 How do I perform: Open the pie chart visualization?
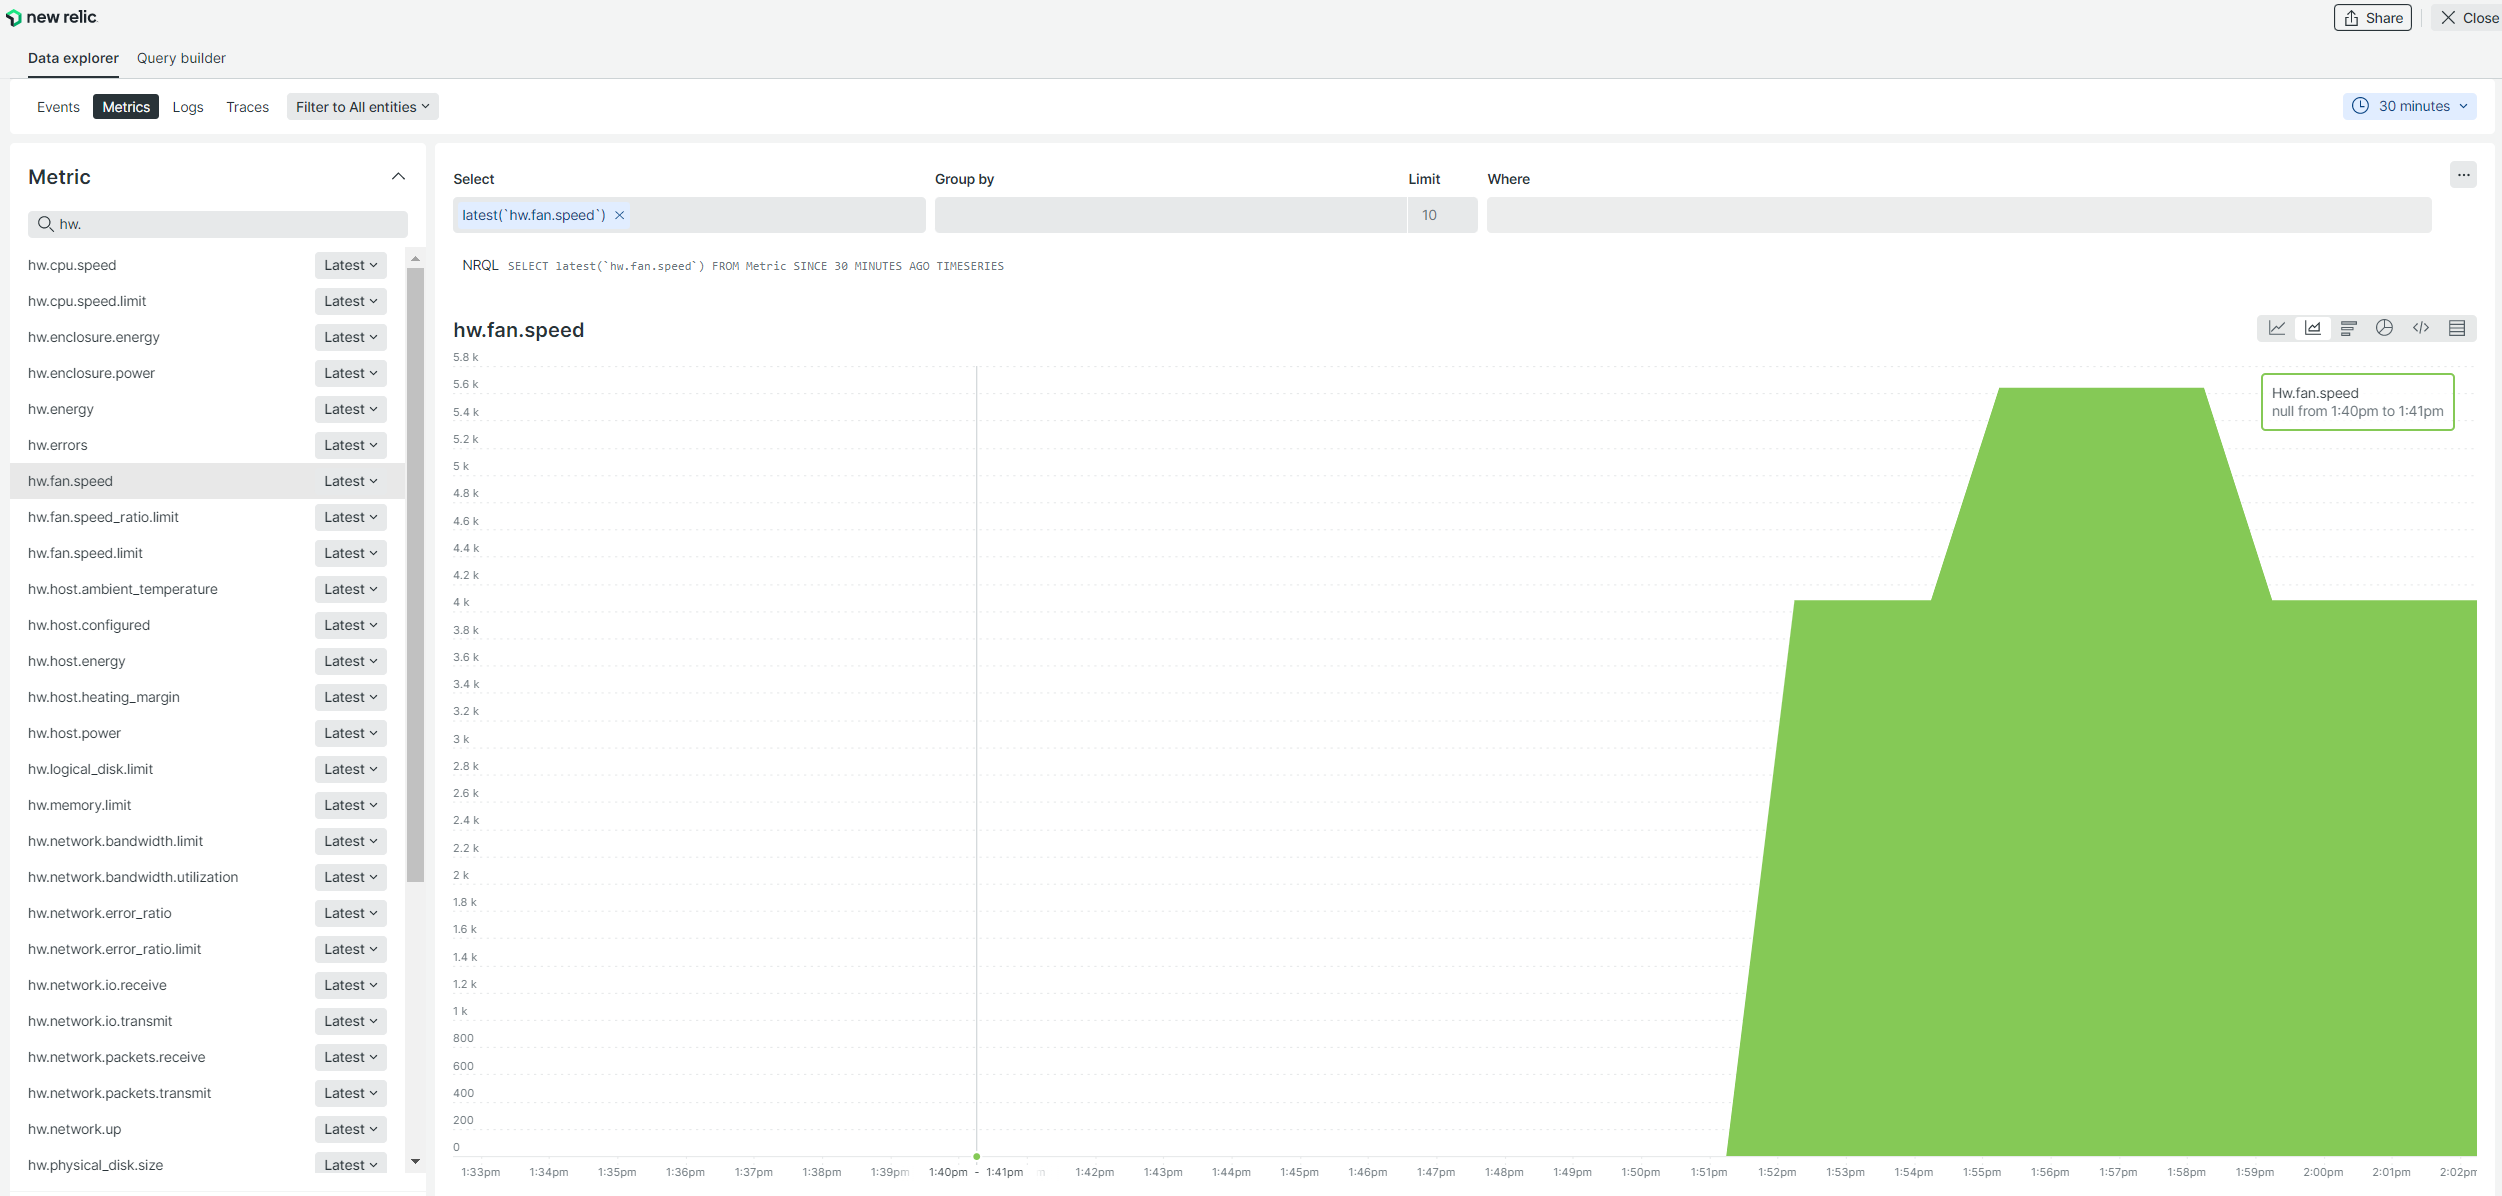pyautogui.click(x=2385, y=327)
